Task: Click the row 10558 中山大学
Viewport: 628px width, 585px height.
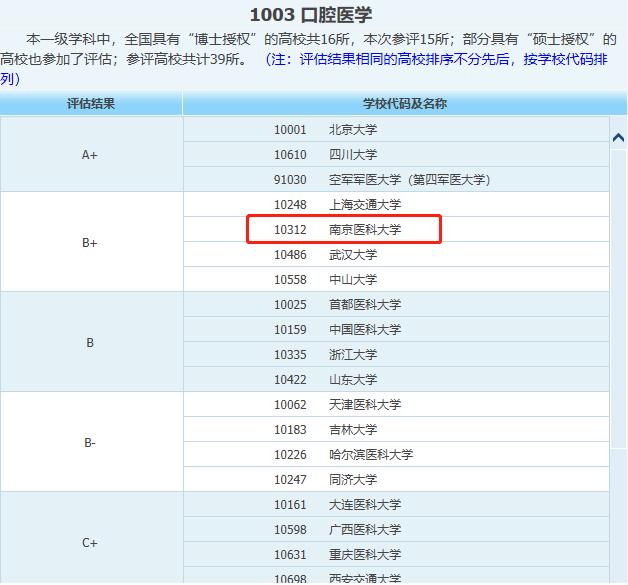Action: coord(396,279)
